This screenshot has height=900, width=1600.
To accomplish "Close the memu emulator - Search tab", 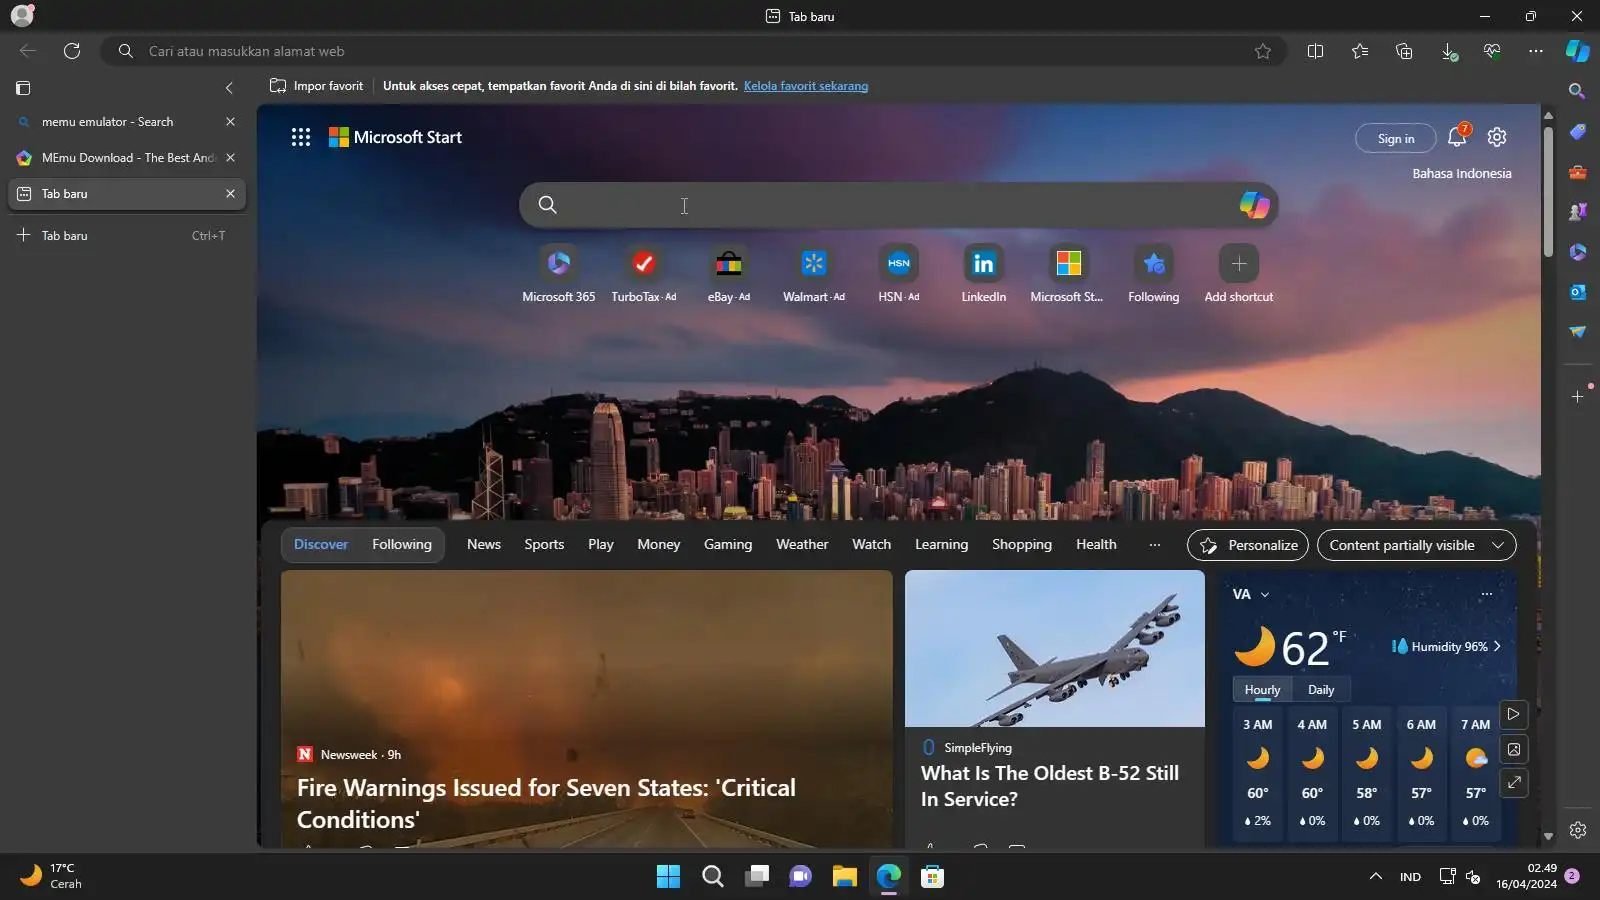I will (x=231, y=122).
